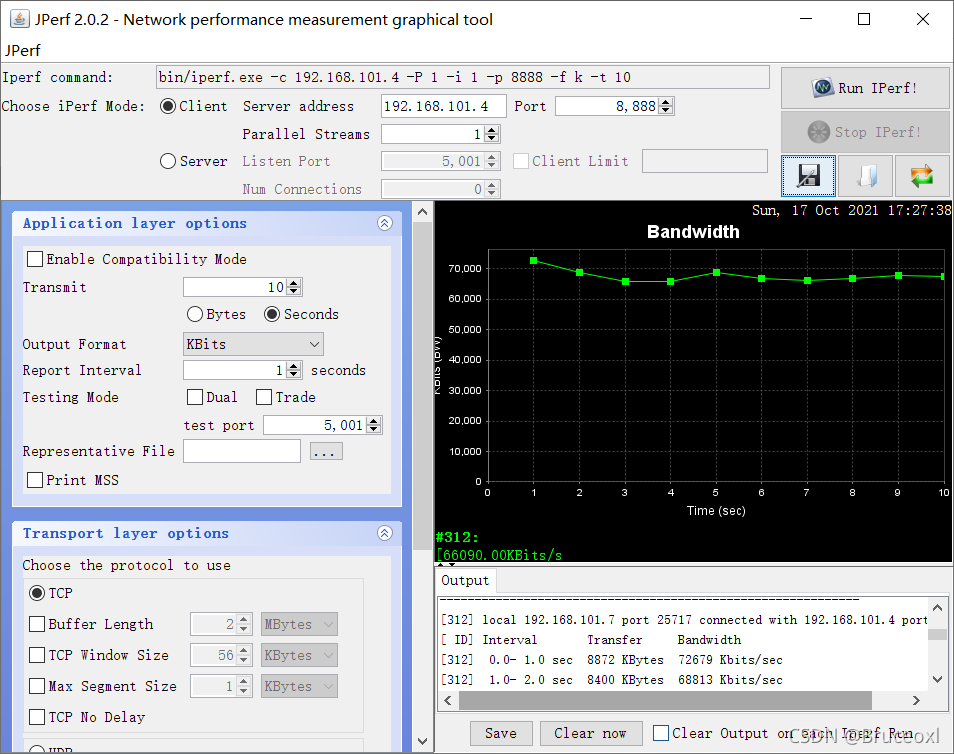Screen dimensions: 954x754
Task: Click the Transmit value input field
Action: pyautogui.click(x=235, y=287)
